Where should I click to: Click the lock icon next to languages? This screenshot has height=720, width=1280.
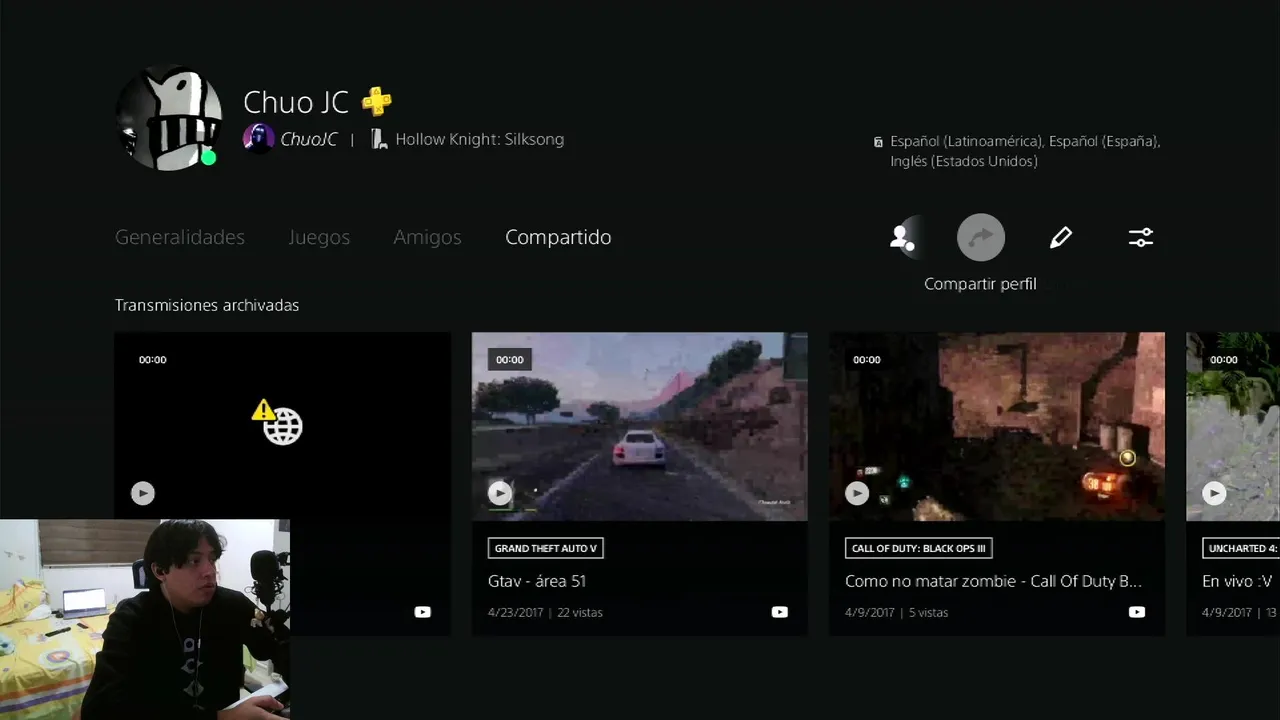coord(878,142)
